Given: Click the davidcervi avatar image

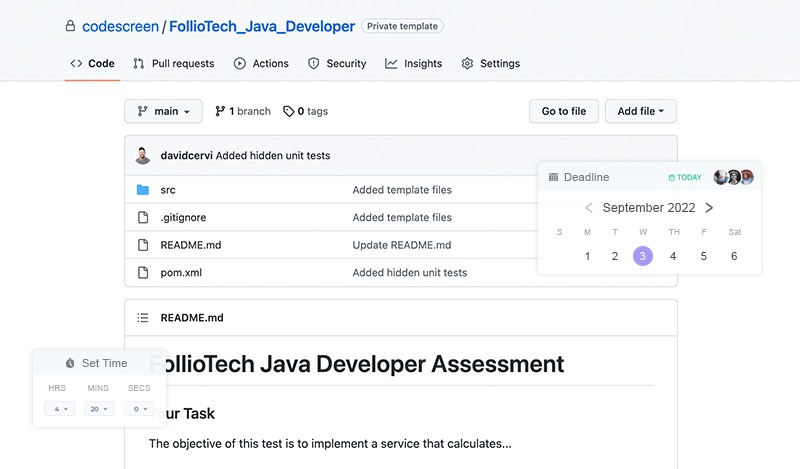Looking at the screenshot, I should 143,155.
